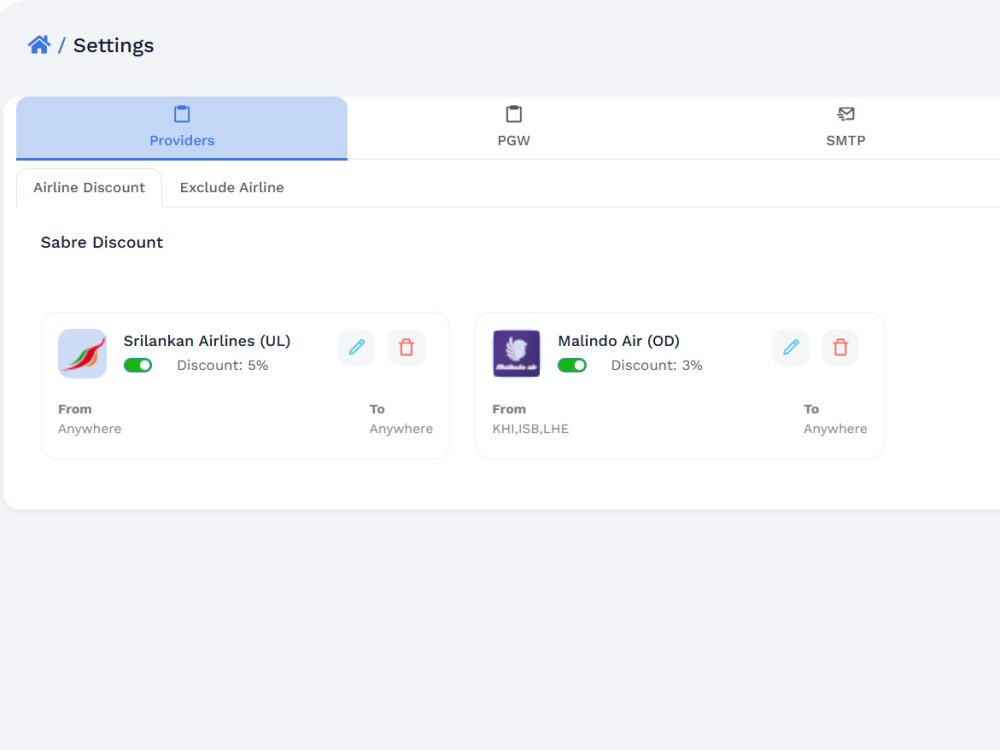Delete the Malindo Air discount

841,348
